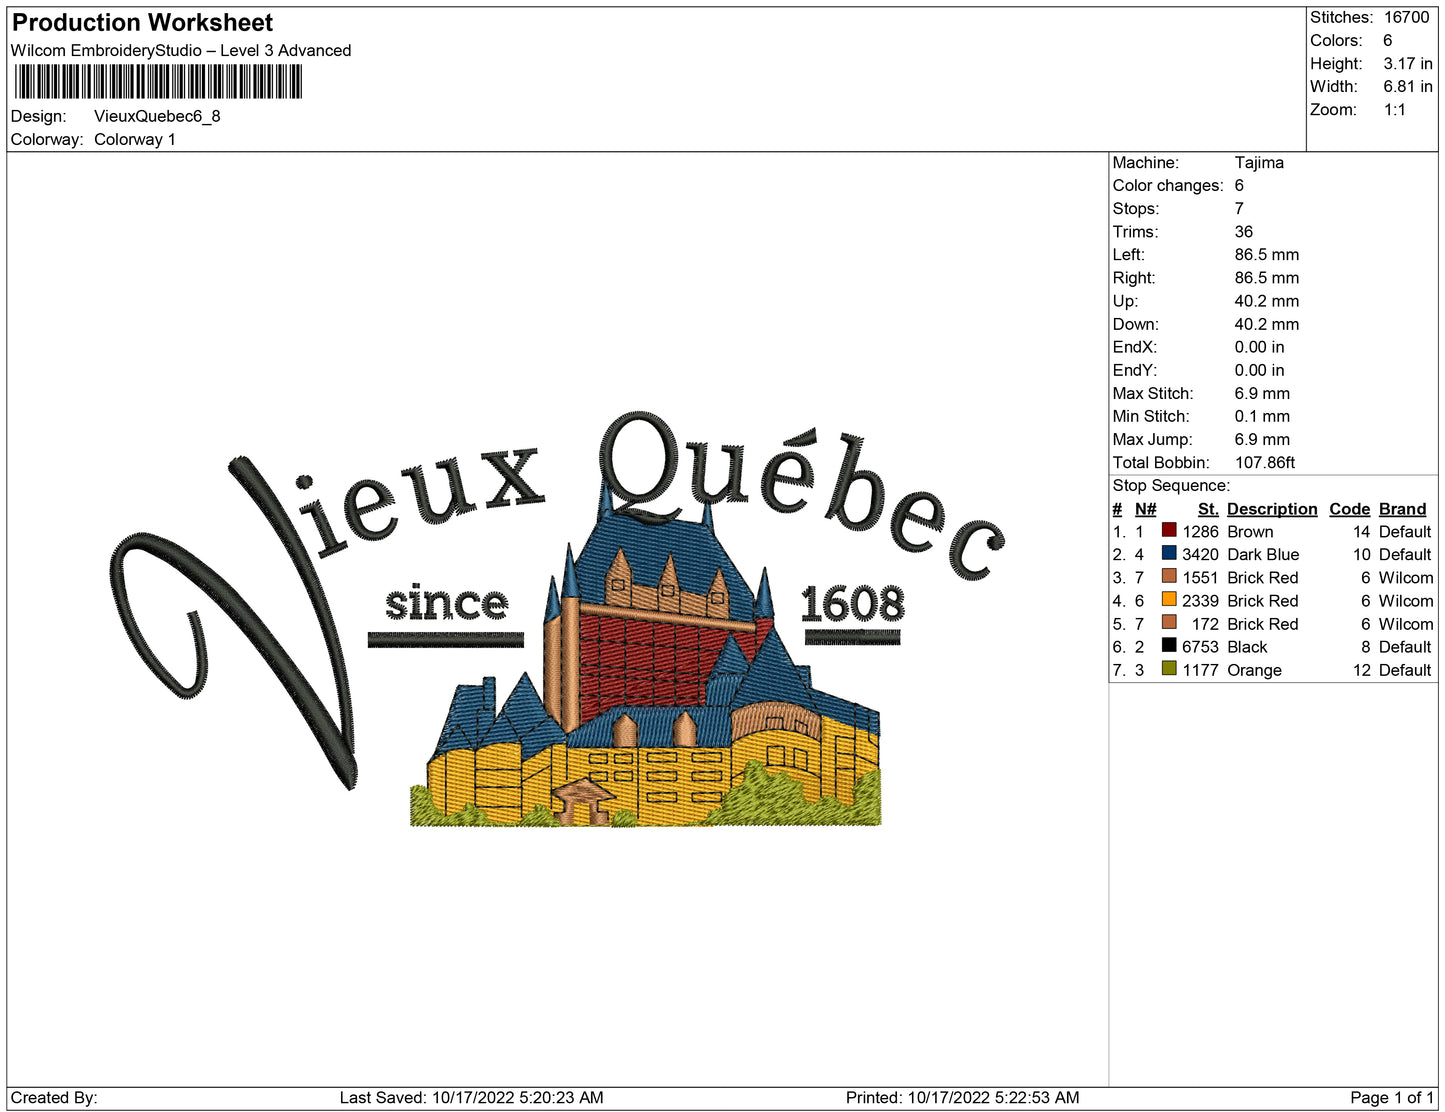
Task: Click the Left value "86.5 mm"
Action: point(1267,254)
